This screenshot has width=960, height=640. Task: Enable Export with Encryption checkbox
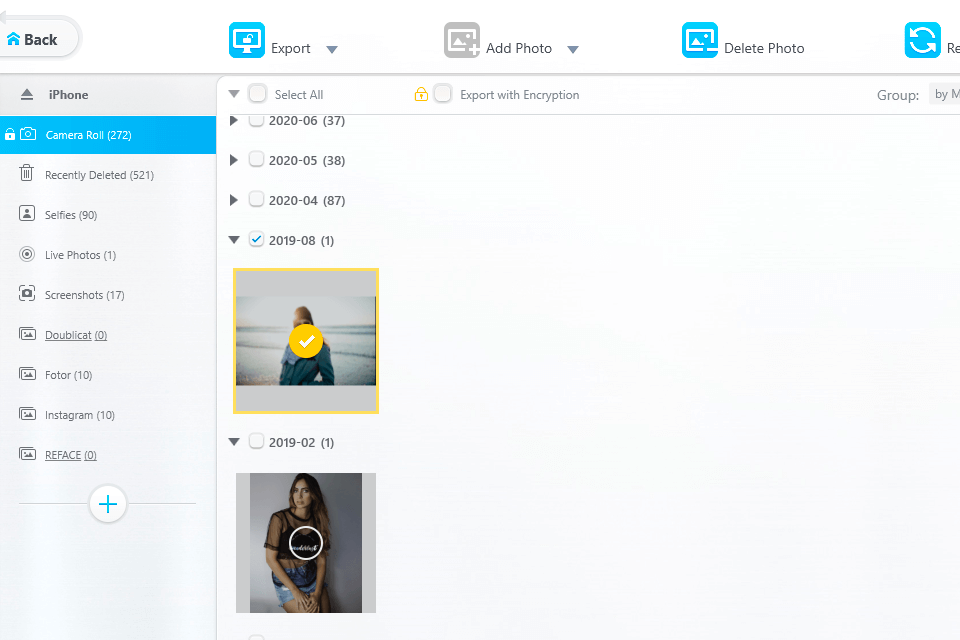pyautogui.click(x=443, y=94)
